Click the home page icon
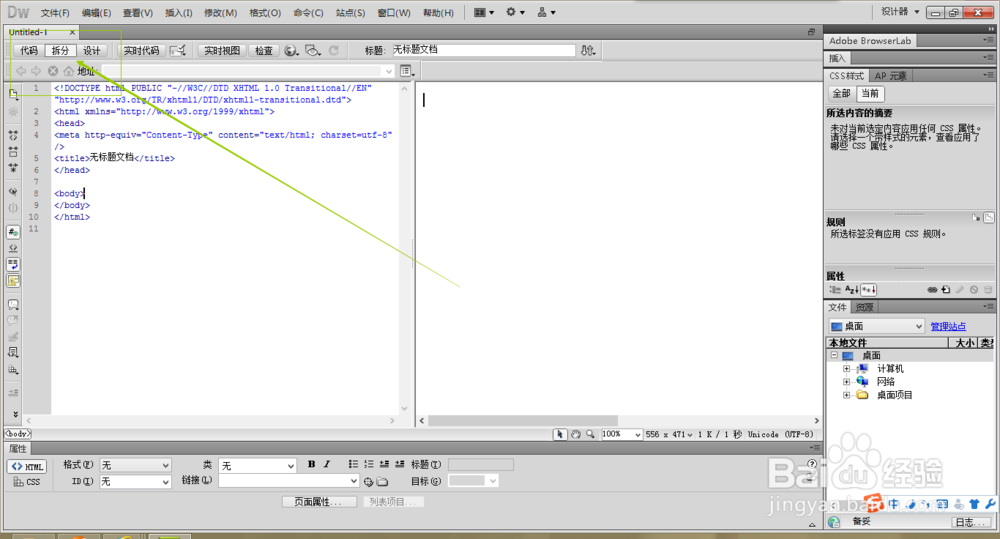Screen dimensions: 1000x539 coord(68,71)
